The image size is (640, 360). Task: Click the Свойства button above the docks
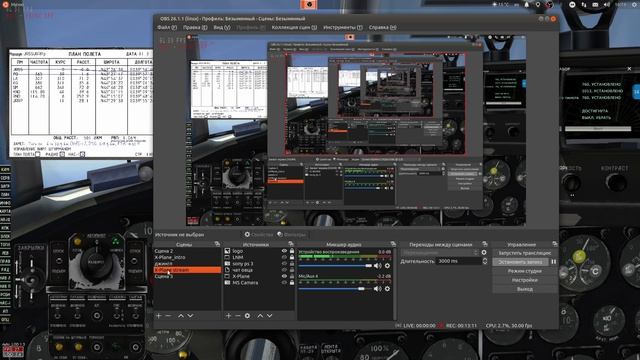click(258, 235)
